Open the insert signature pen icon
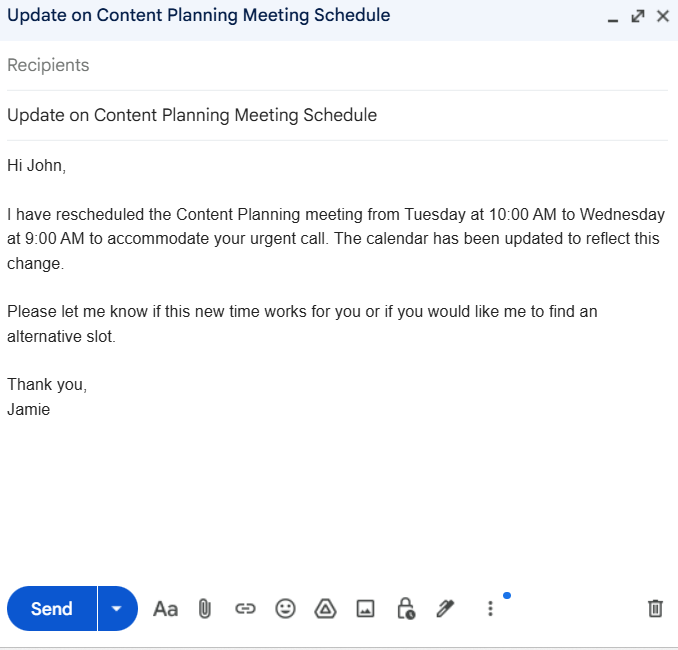Screen dimensions: 678x650 coord(445,608)
